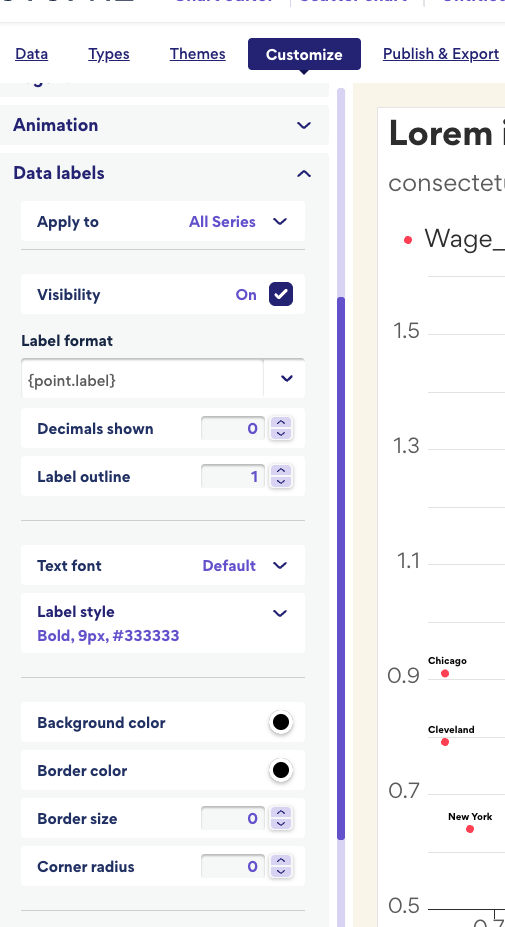This screenshot has width=505, height=927.
Task: Expand the Label style options
Action: pyautogui.click(x=163, y=623)
